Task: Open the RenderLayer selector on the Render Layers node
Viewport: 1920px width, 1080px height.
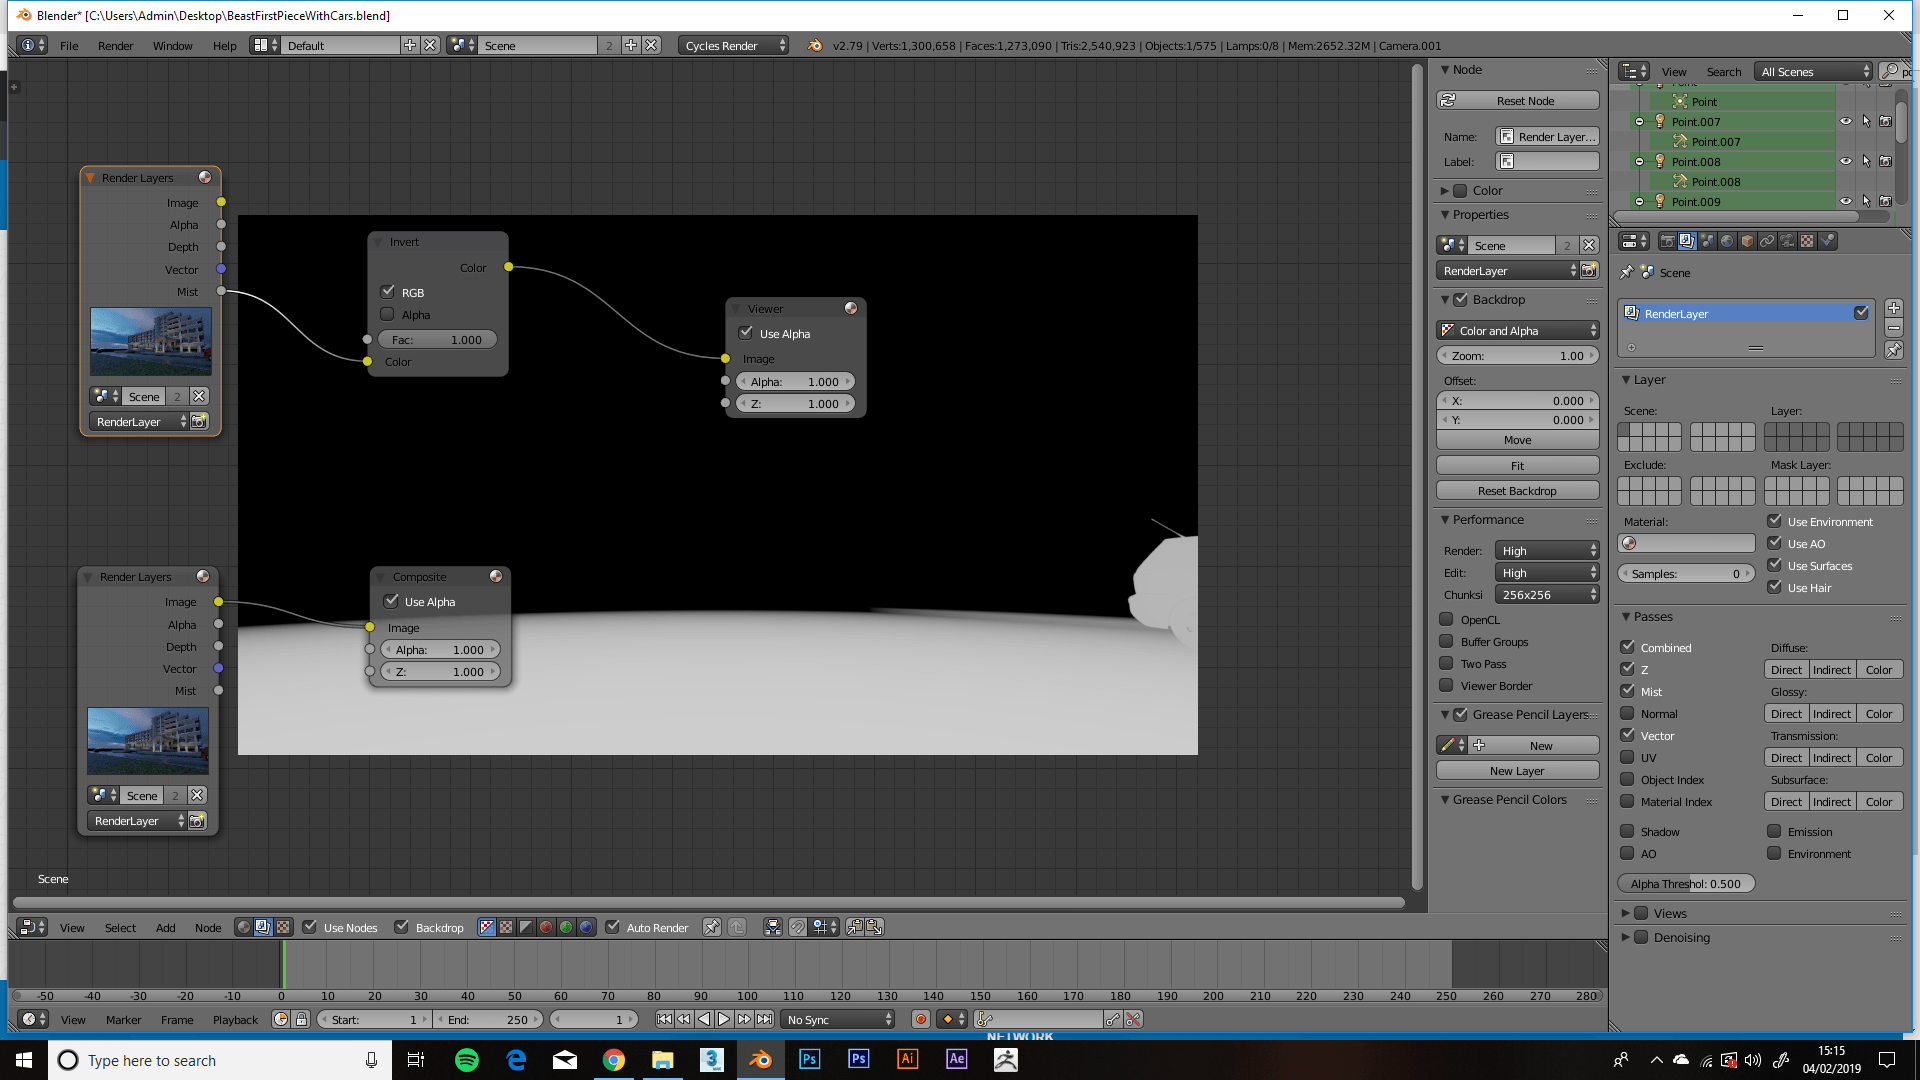Action: 138,421
